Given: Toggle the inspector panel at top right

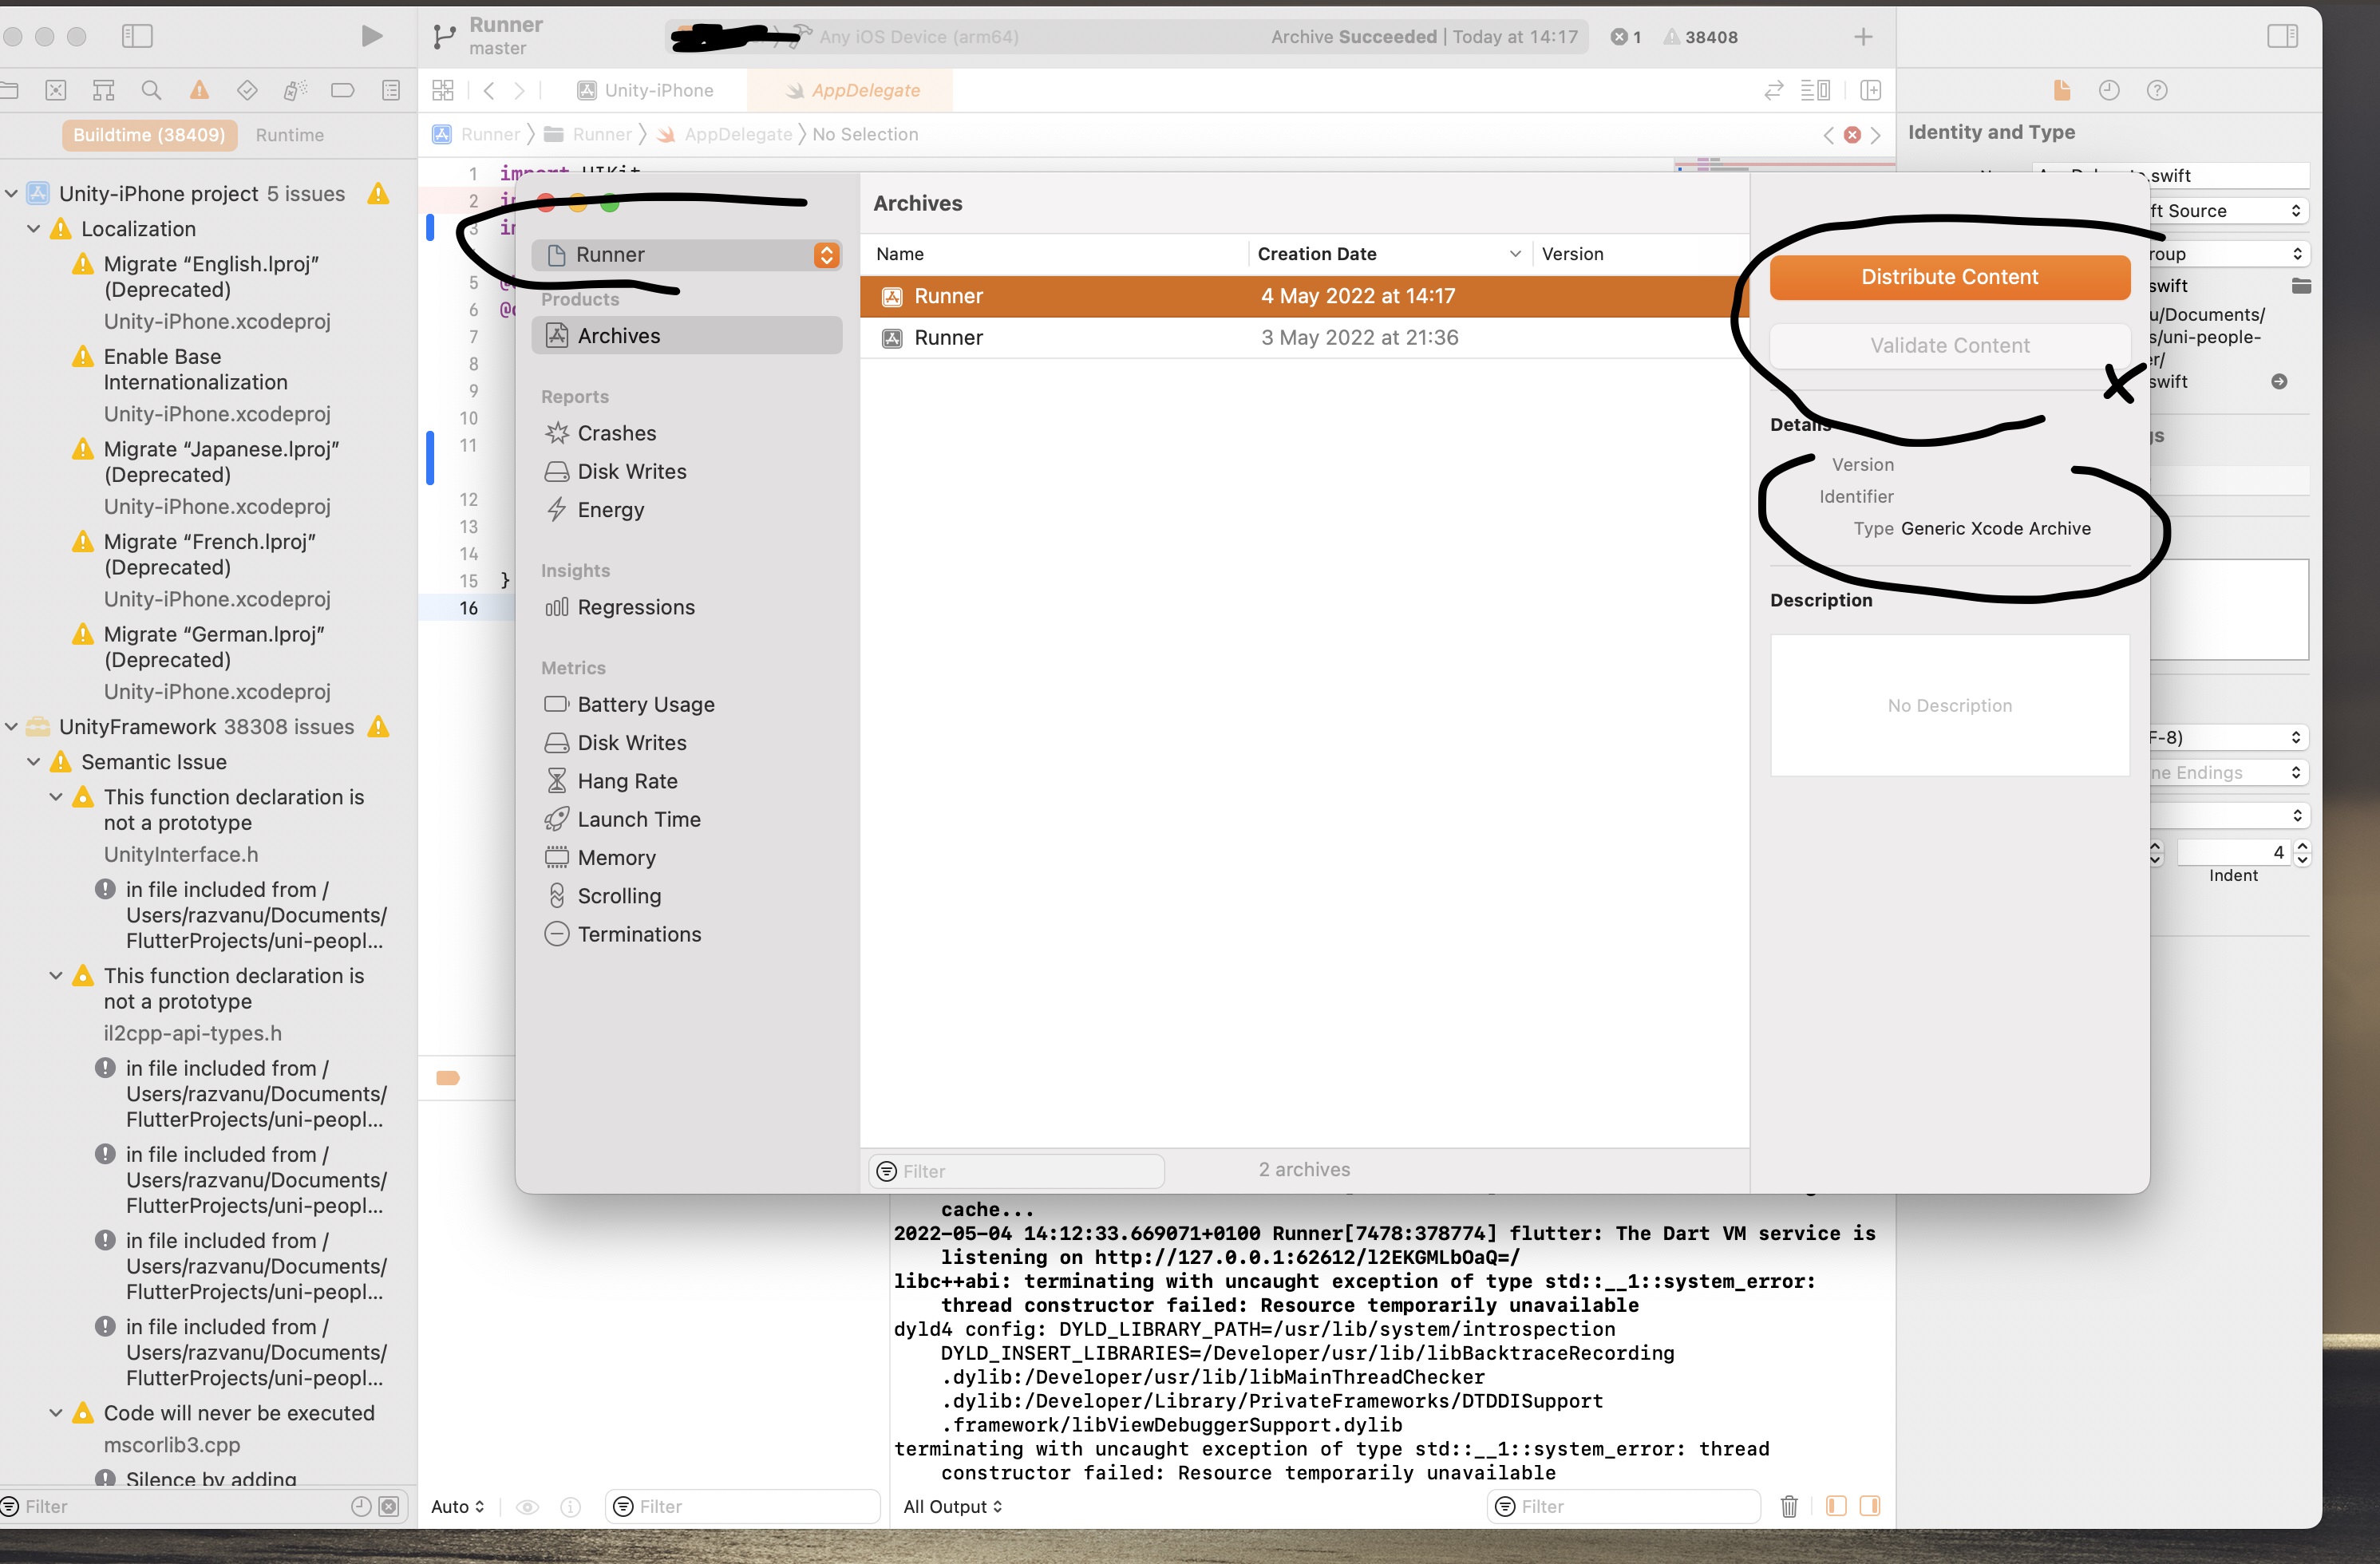Looking at the screenshot, I should (2282, 37).
